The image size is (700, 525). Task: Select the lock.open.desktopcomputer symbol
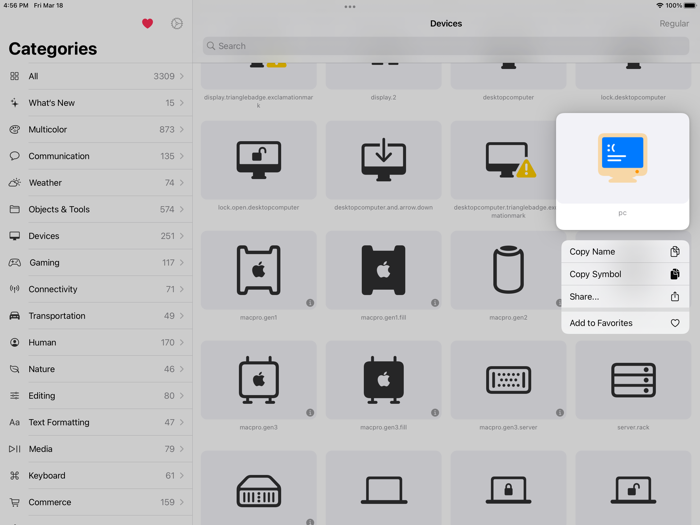coord(258,160)
